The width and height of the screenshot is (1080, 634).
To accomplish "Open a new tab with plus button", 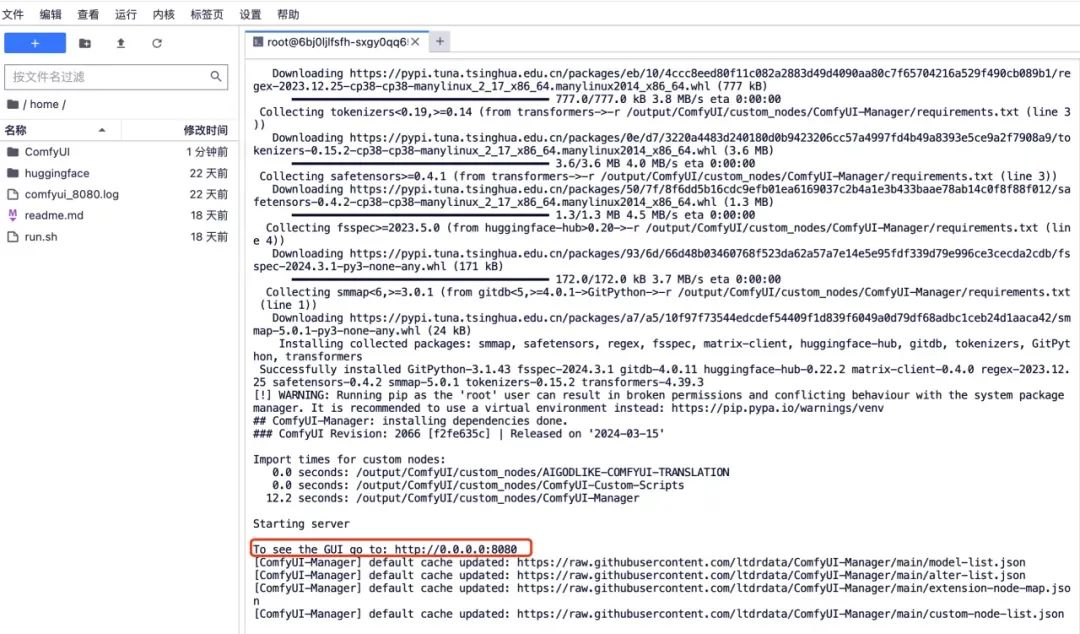I will (x=439, y=41).
